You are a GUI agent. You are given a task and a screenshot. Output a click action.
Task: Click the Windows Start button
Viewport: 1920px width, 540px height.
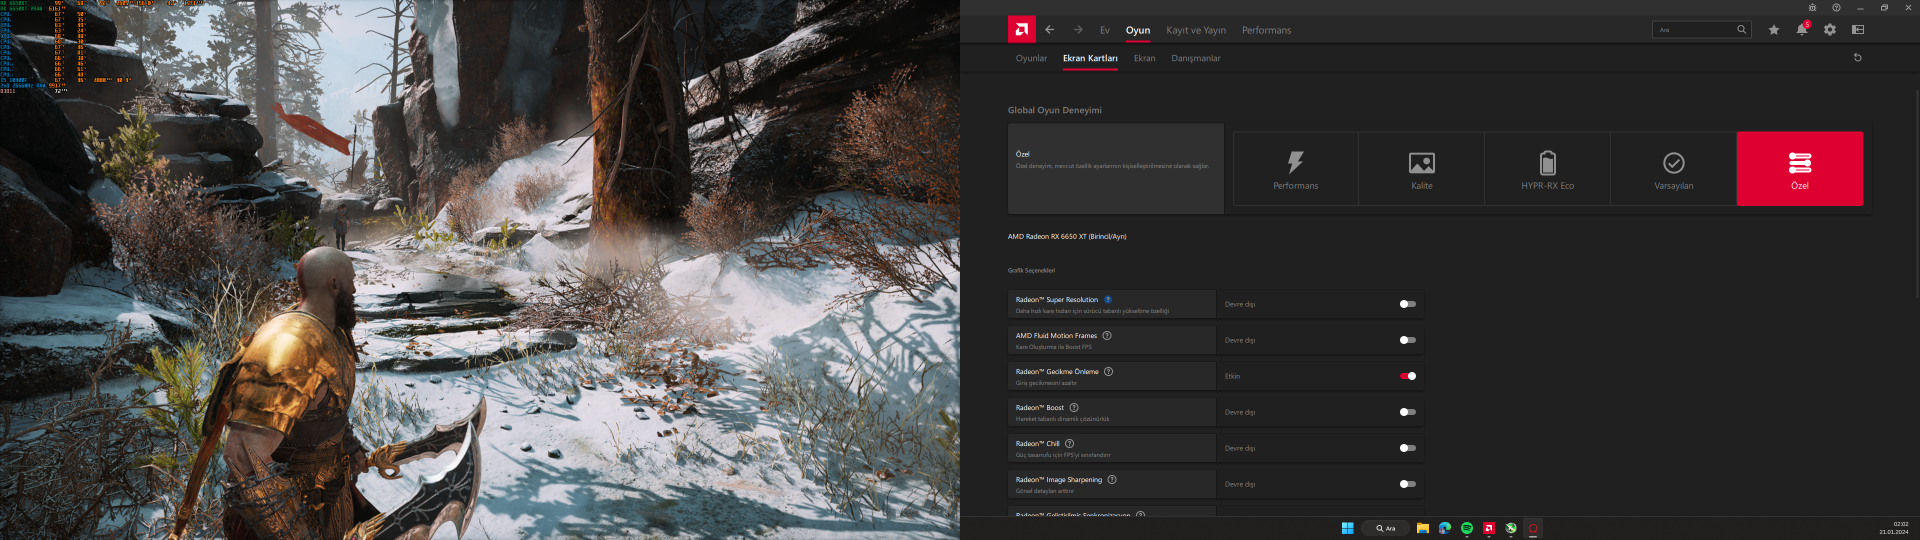(1347, 528)
